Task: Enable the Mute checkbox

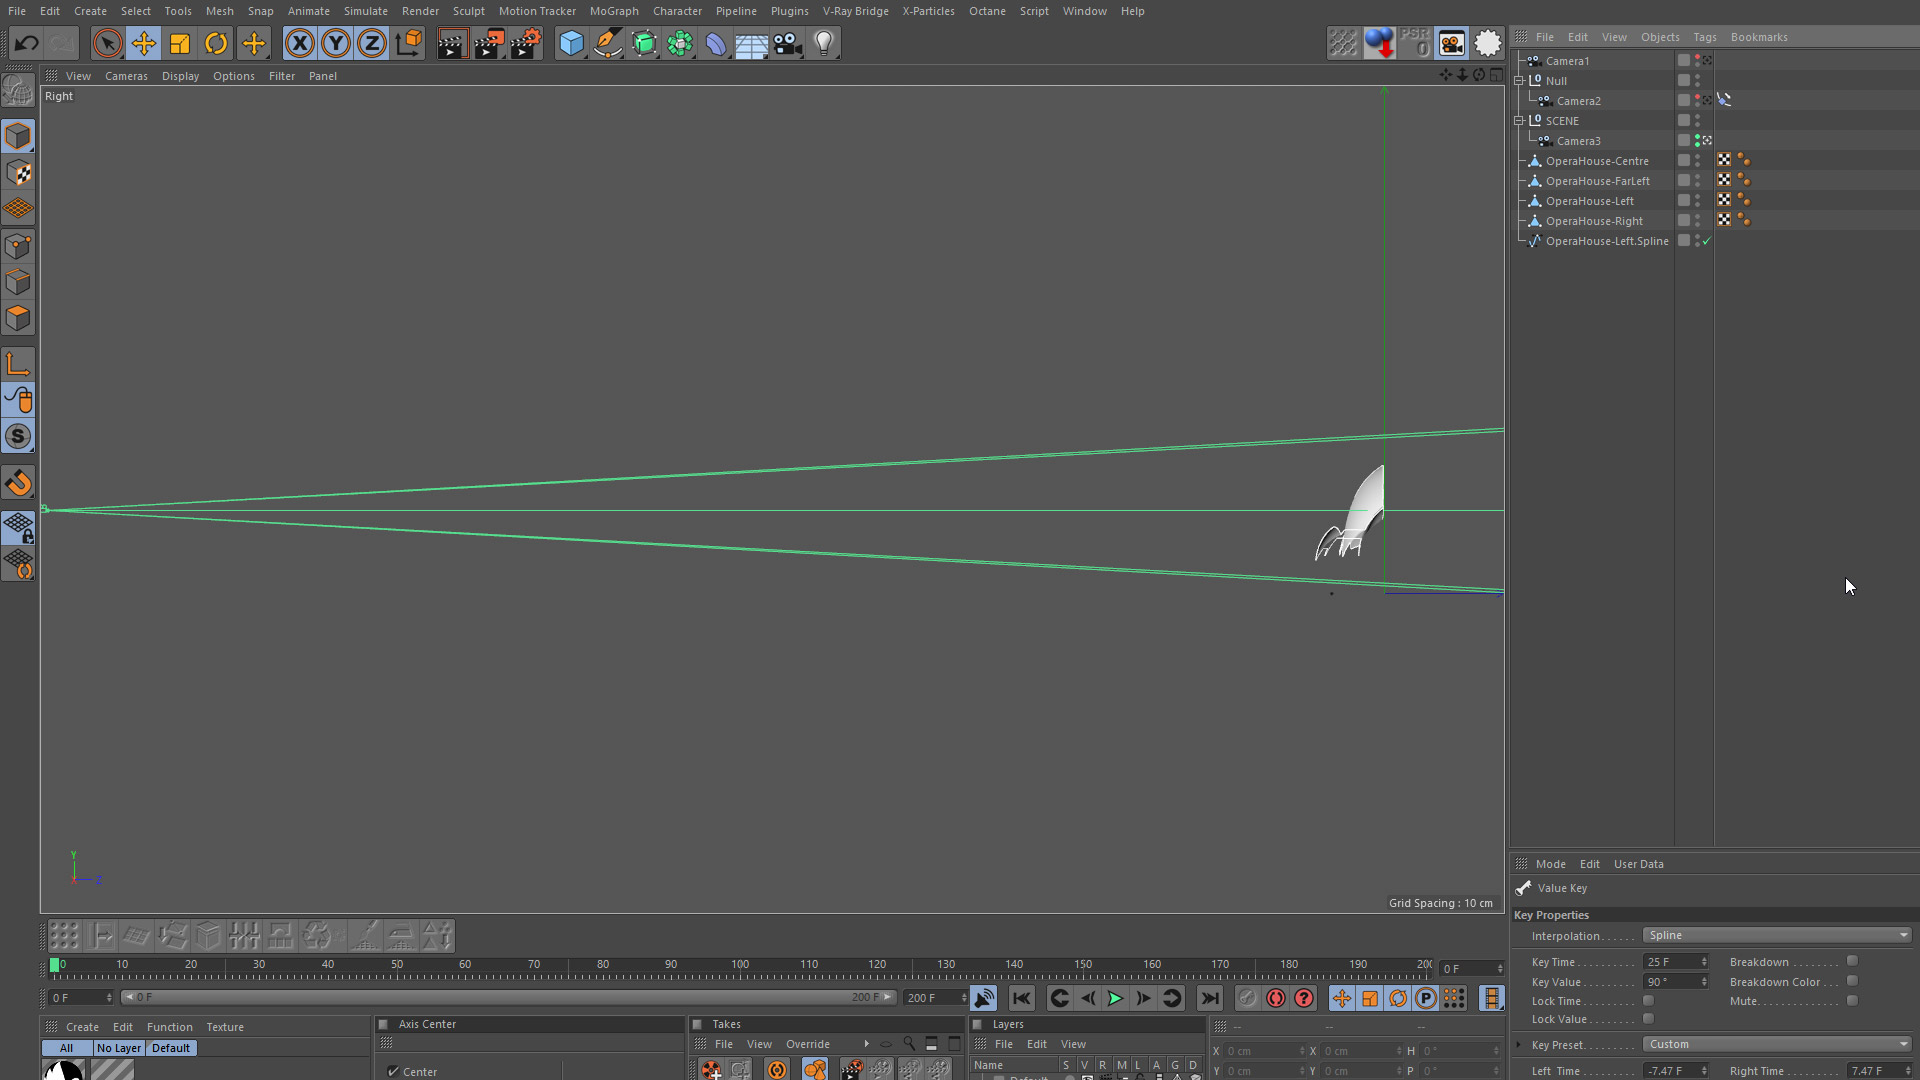Action: click(x=1852, y=1001)
